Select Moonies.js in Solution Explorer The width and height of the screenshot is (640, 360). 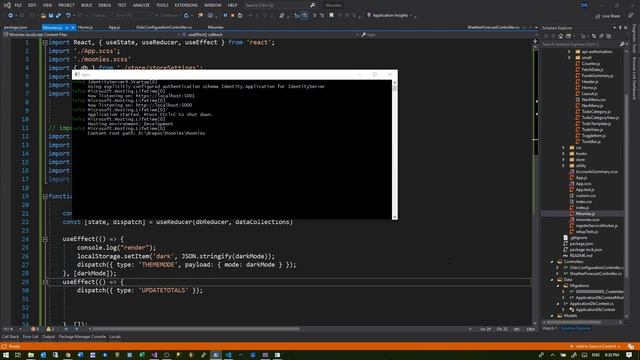[585, 213]
